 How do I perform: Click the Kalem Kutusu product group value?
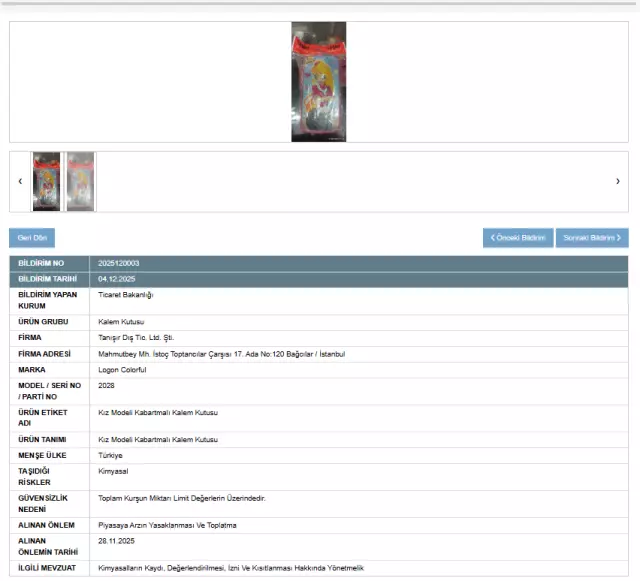coord(121,322)
